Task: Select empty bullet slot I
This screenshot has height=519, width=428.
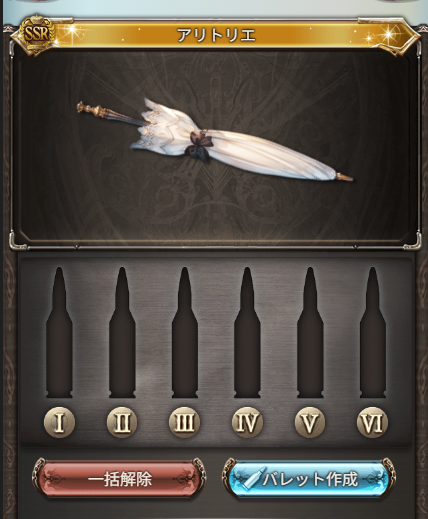Action: 59,332
